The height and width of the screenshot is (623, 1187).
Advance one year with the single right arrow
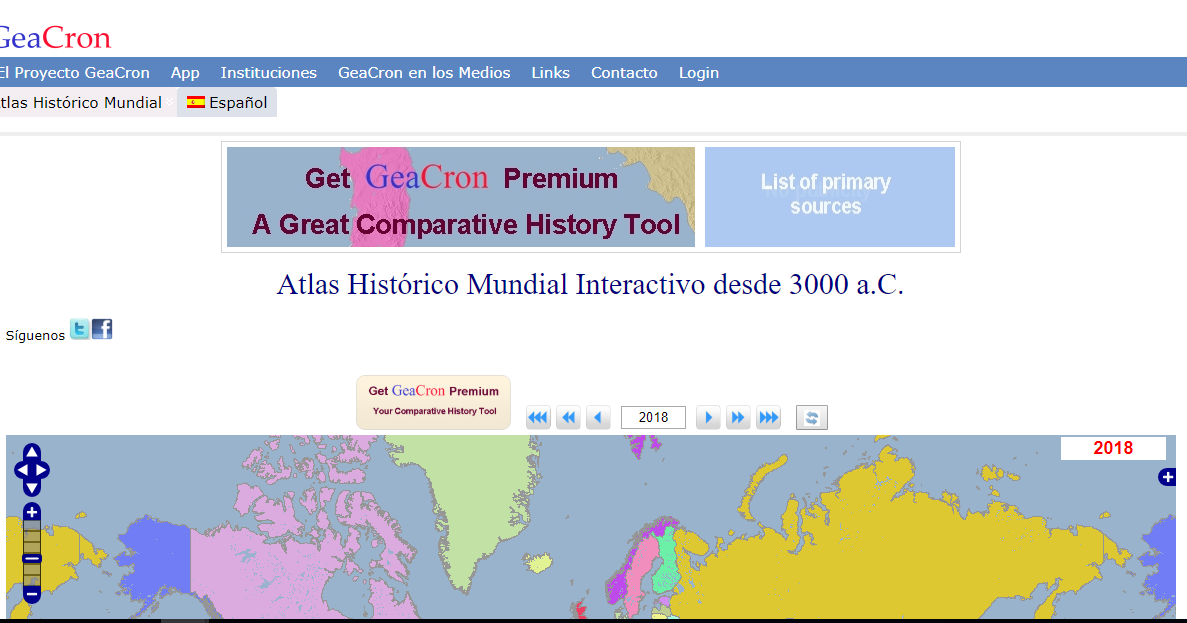(708, 417)
